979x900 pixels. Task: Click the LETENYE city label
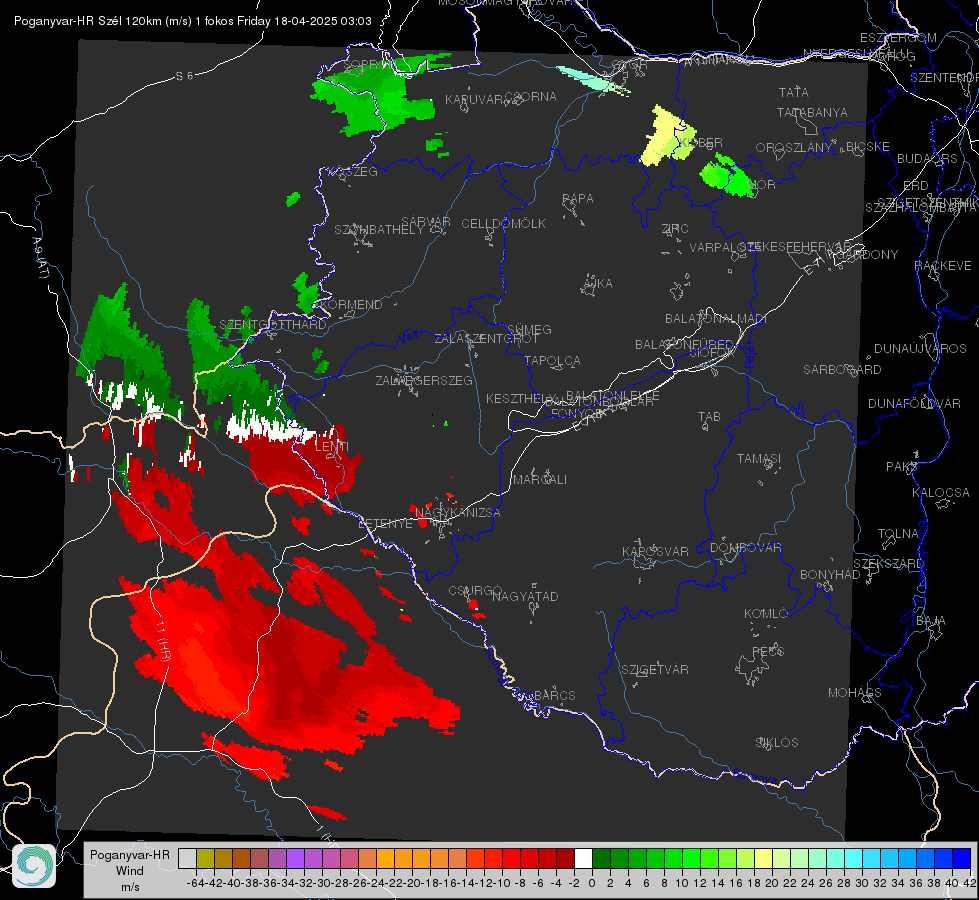[x=385, y=524]
